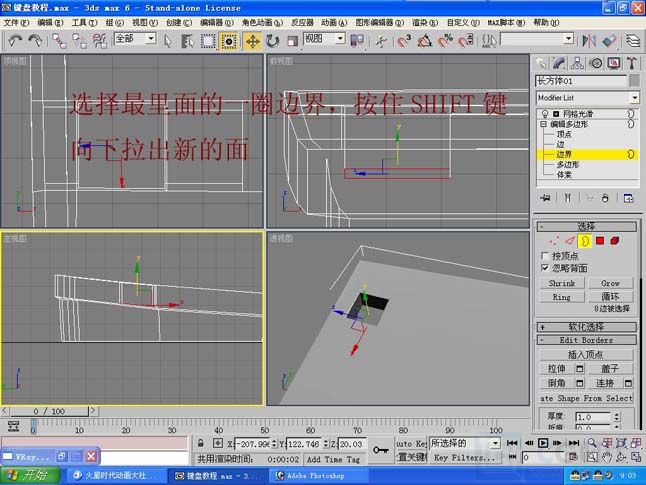Collapse the 选择 rollout
The height and width of the screenshot is (485, 646).
tap(586, 226)
